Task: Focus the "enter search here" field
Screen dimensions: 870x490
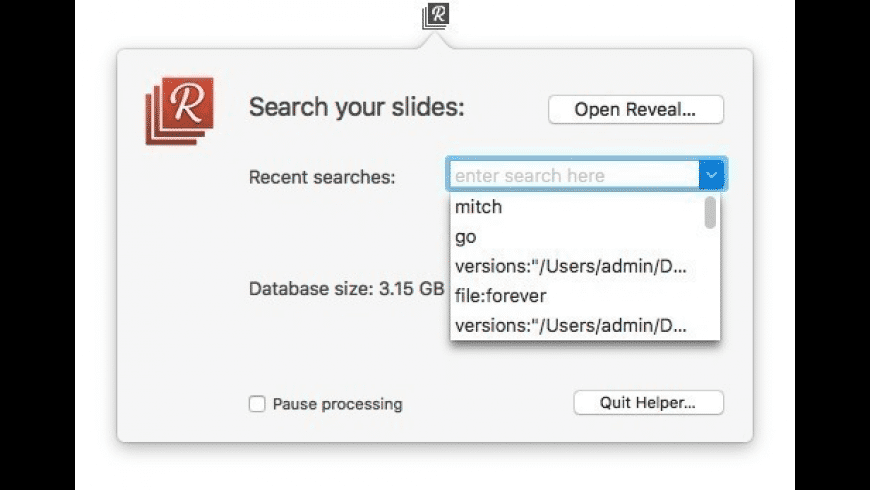Action: (x=574, y=176)
